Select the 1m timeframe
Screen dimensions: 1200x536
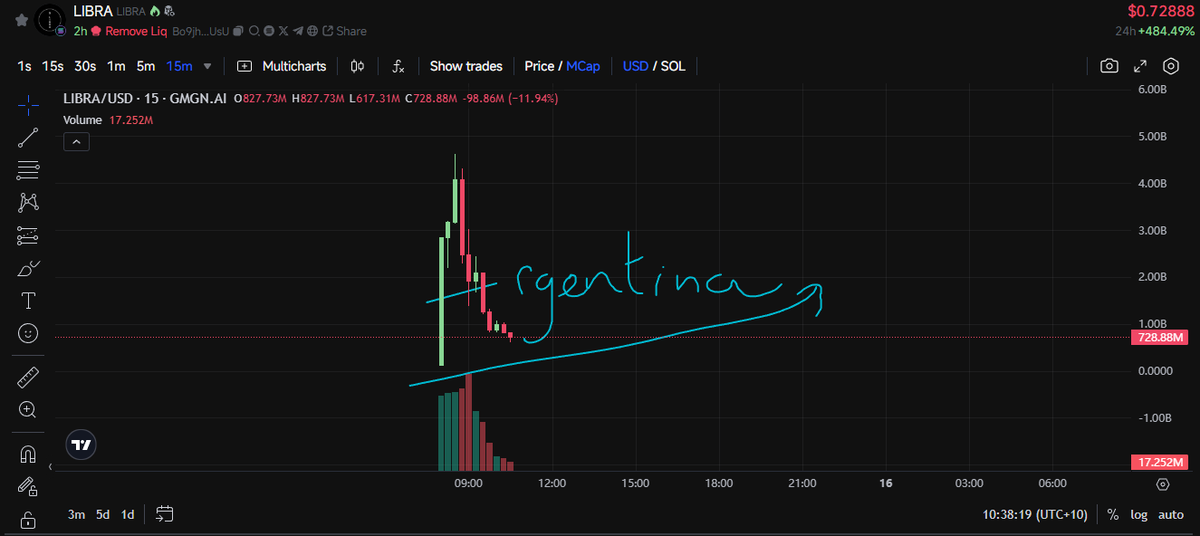click(x=116, y=66)
